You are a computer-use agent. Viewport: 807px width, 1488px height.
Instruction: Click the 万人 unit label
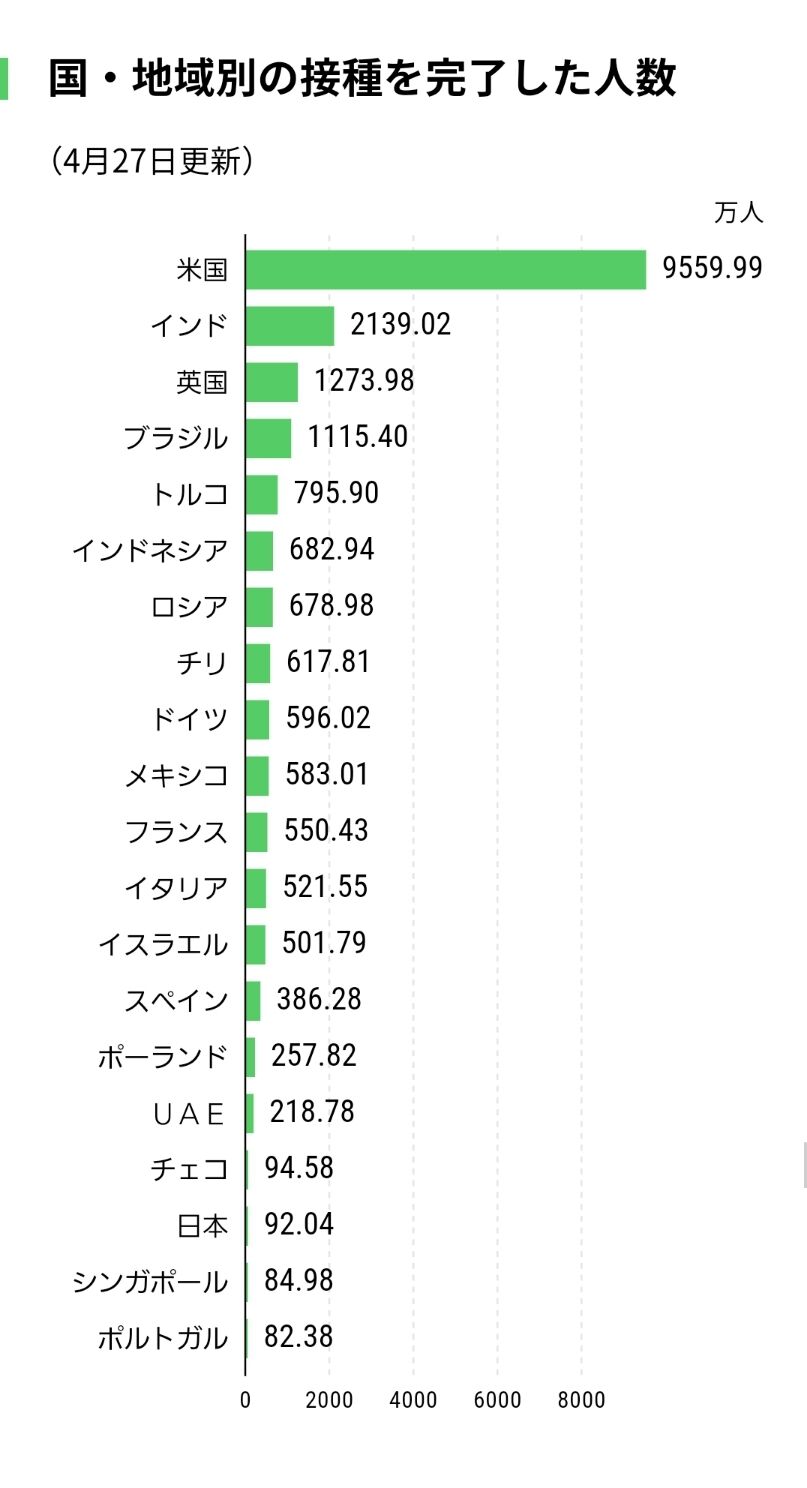pos(738,212)
